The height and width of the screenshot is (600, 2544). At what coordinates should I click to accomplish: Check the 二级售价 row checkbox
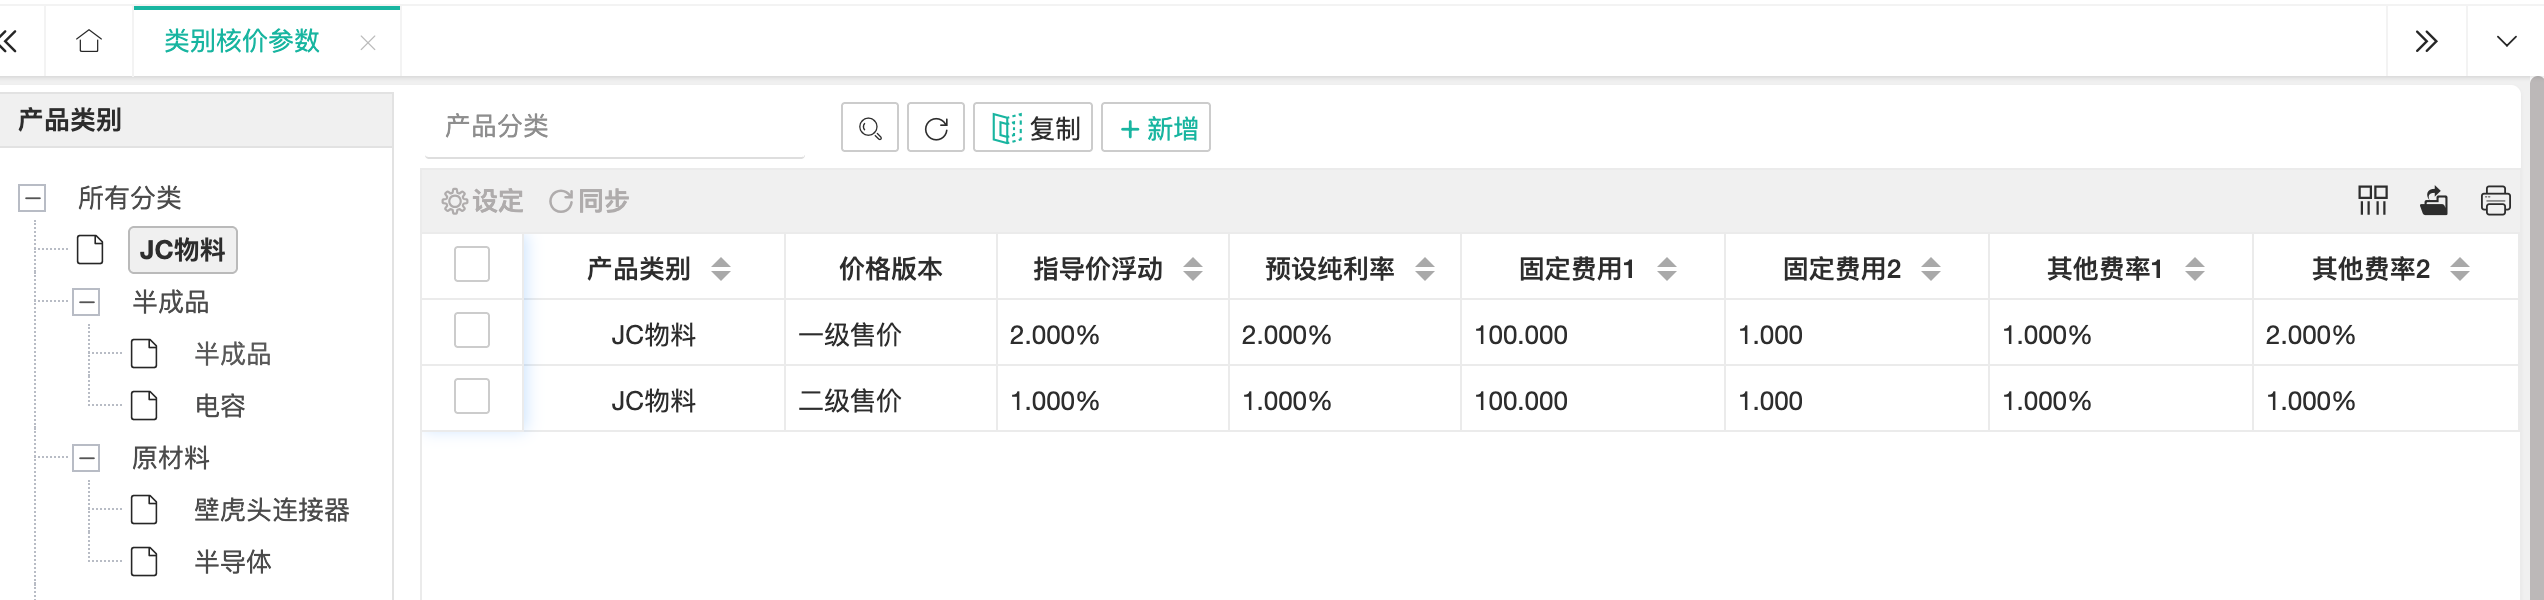[472, 397]
